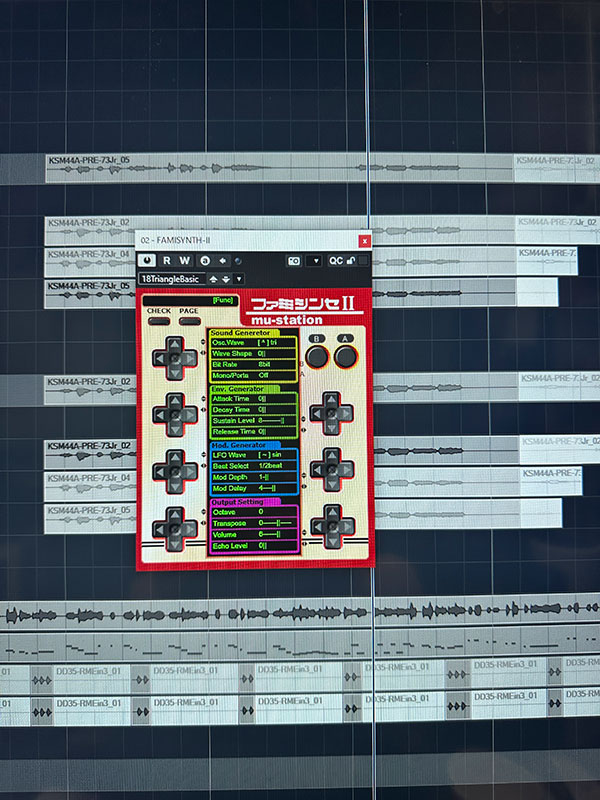
Task: Switch the A/B comparison setting button
Action: 205,261
